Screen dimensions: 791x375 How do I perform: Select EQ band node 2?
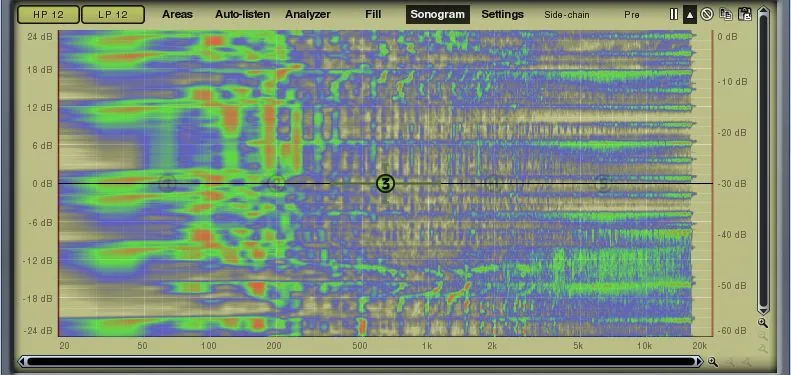tap(275, 183)
